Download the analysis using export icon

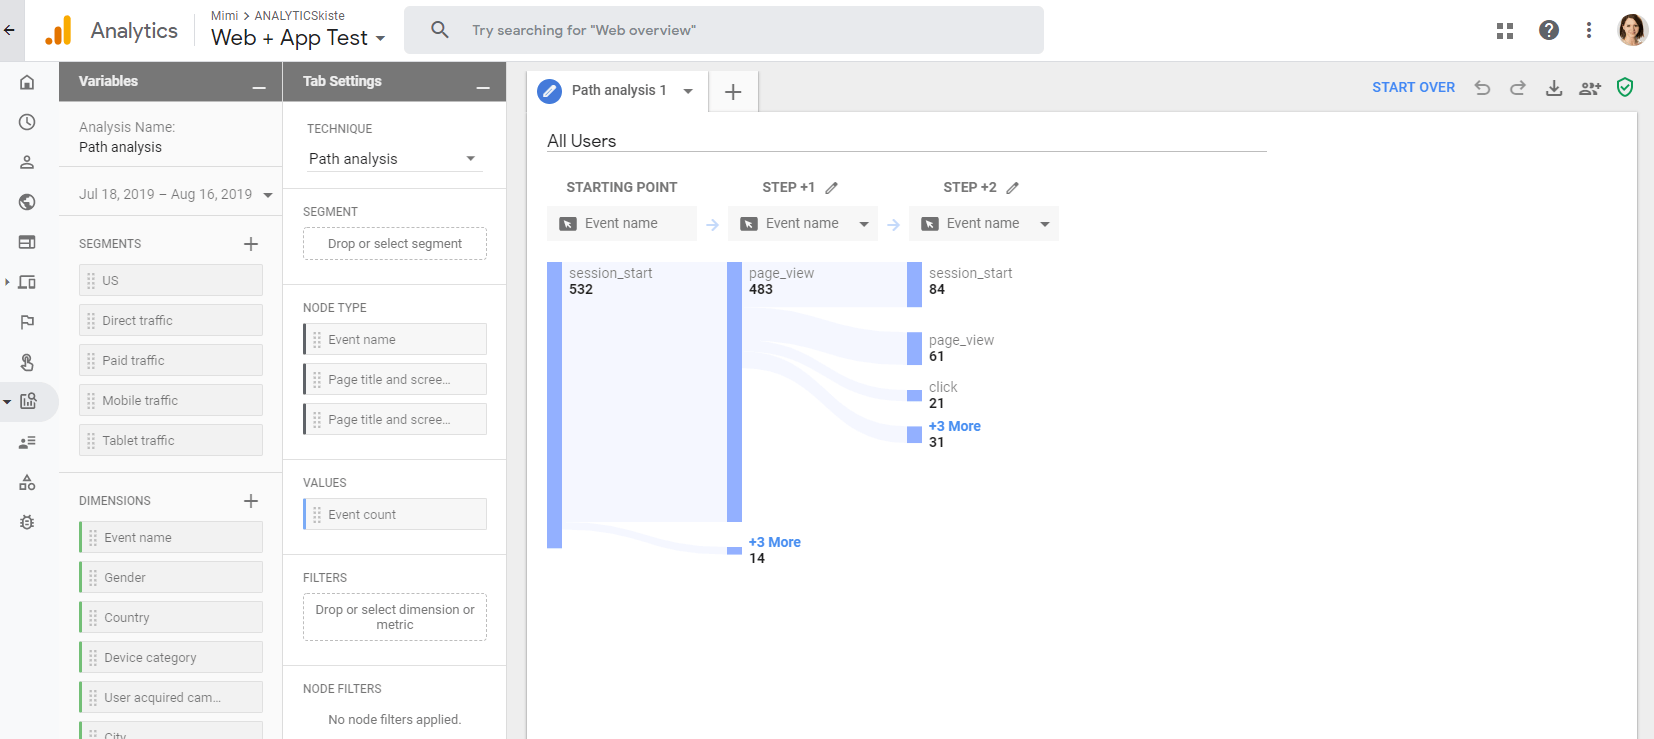[x=1553, y=88]
